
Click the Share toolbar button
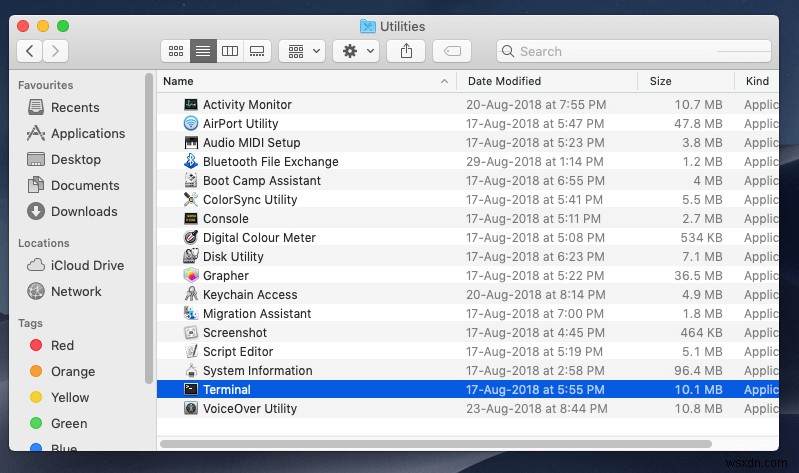[x=406, y=51]
